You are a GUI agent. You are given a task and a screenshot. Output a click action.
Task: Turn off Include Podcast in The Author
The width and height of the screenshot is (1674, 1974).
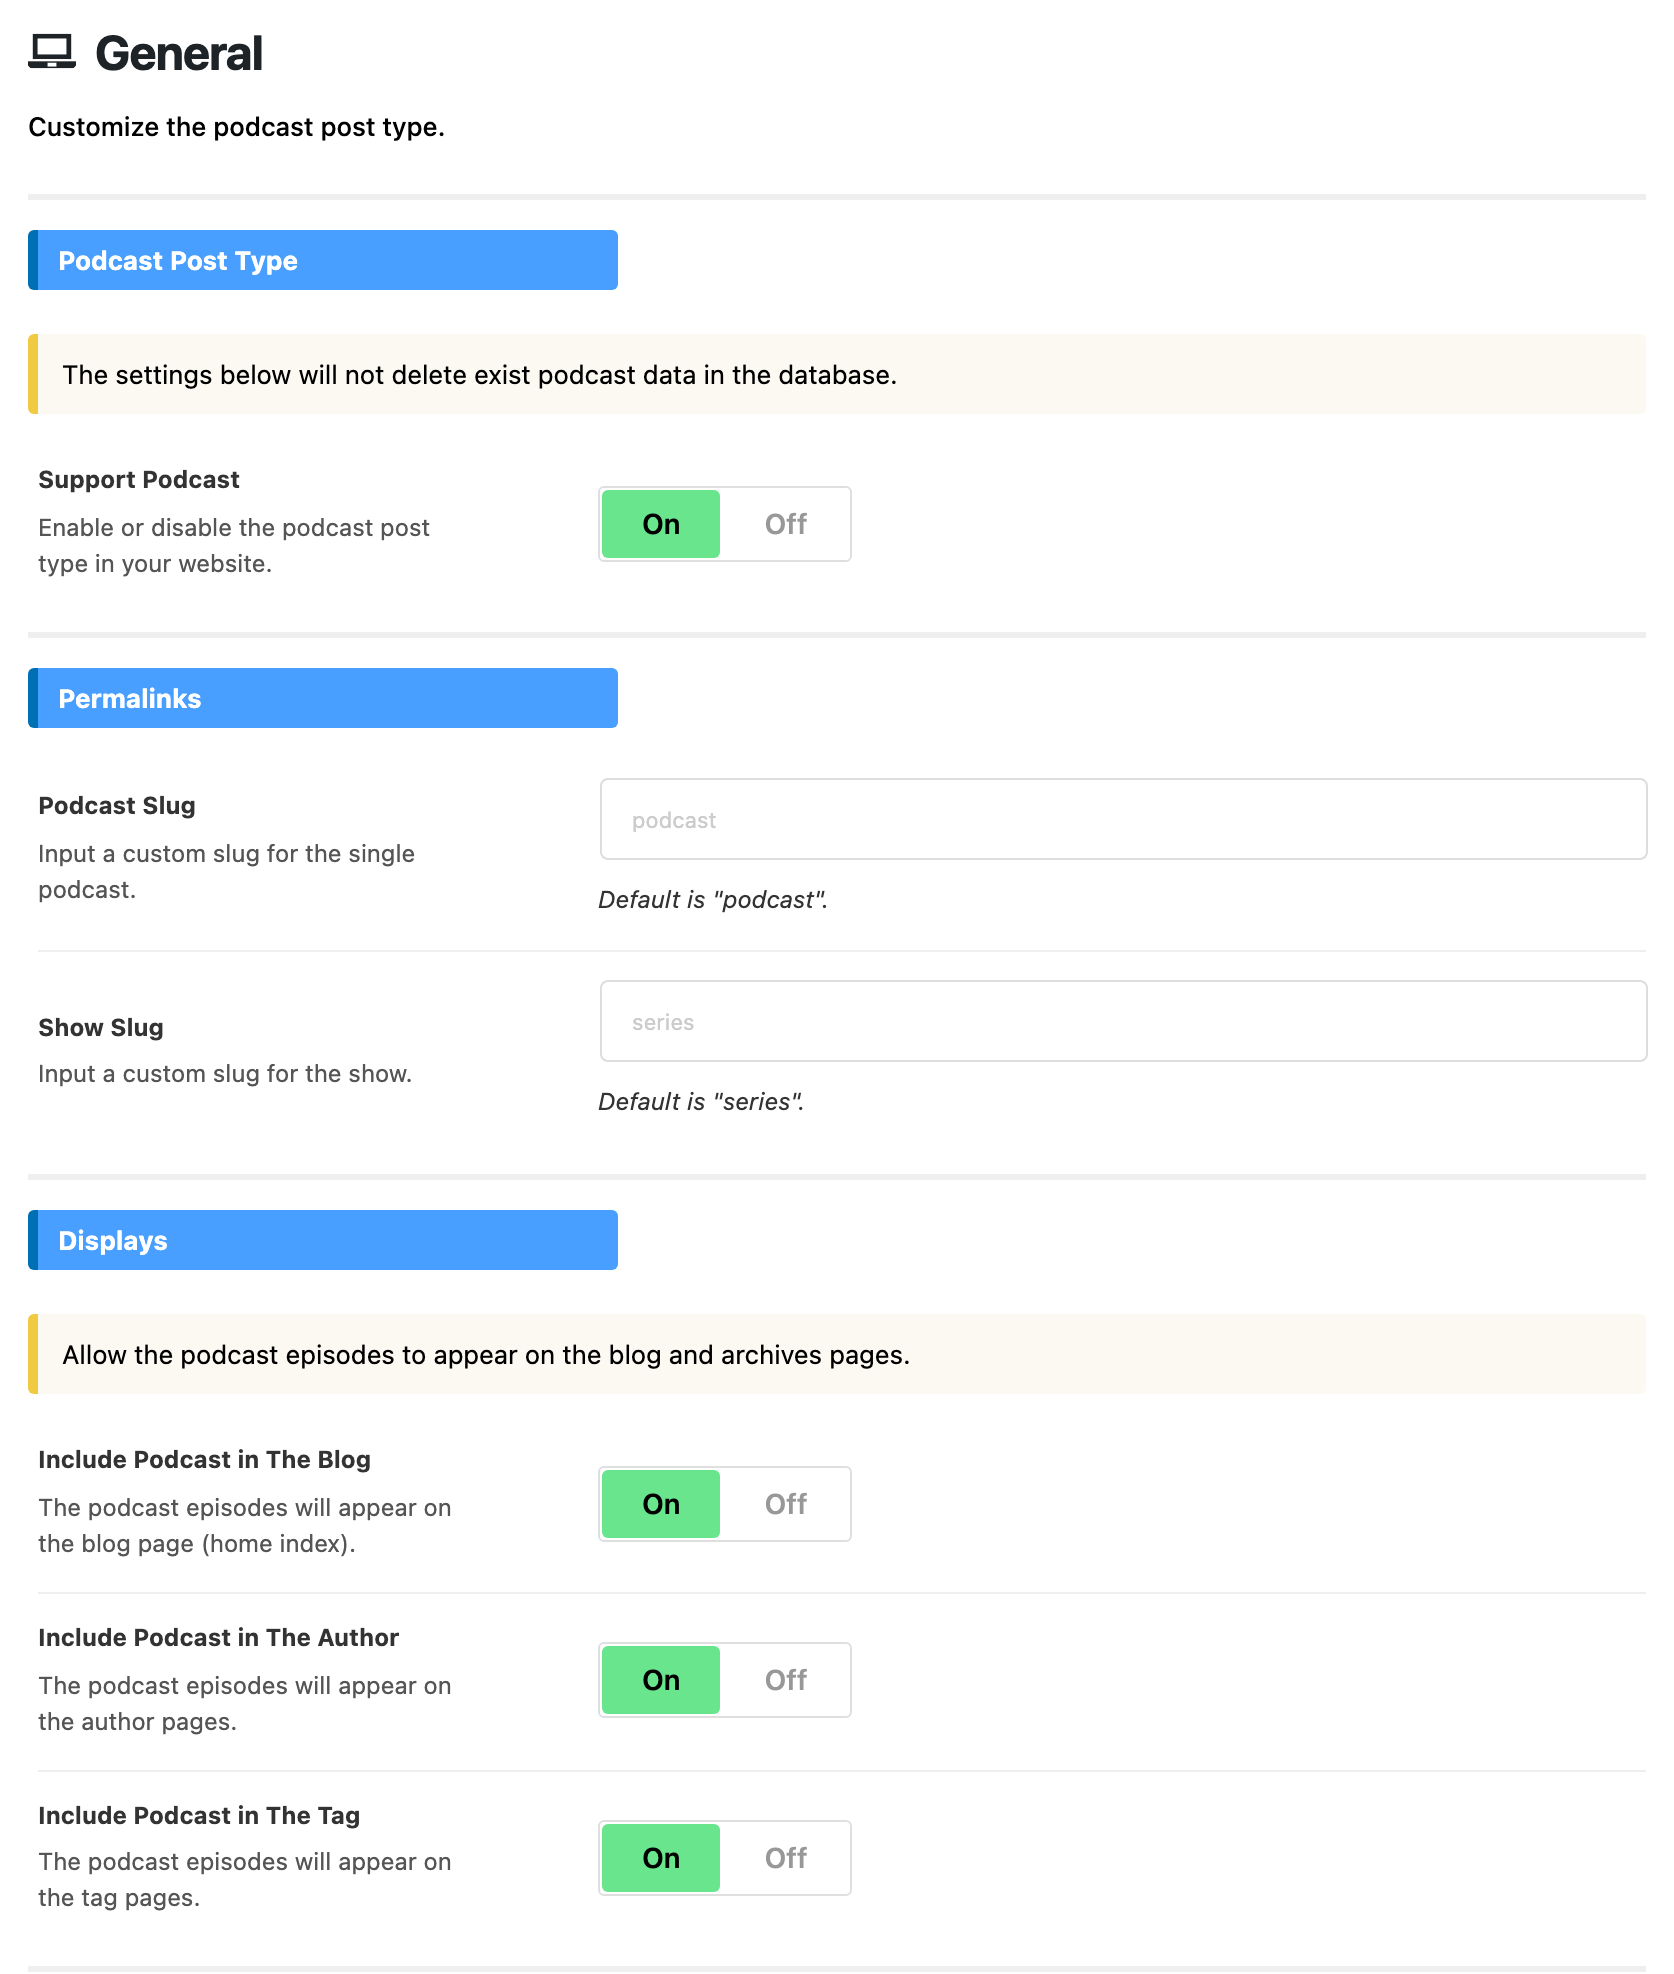pos(785,1680)
